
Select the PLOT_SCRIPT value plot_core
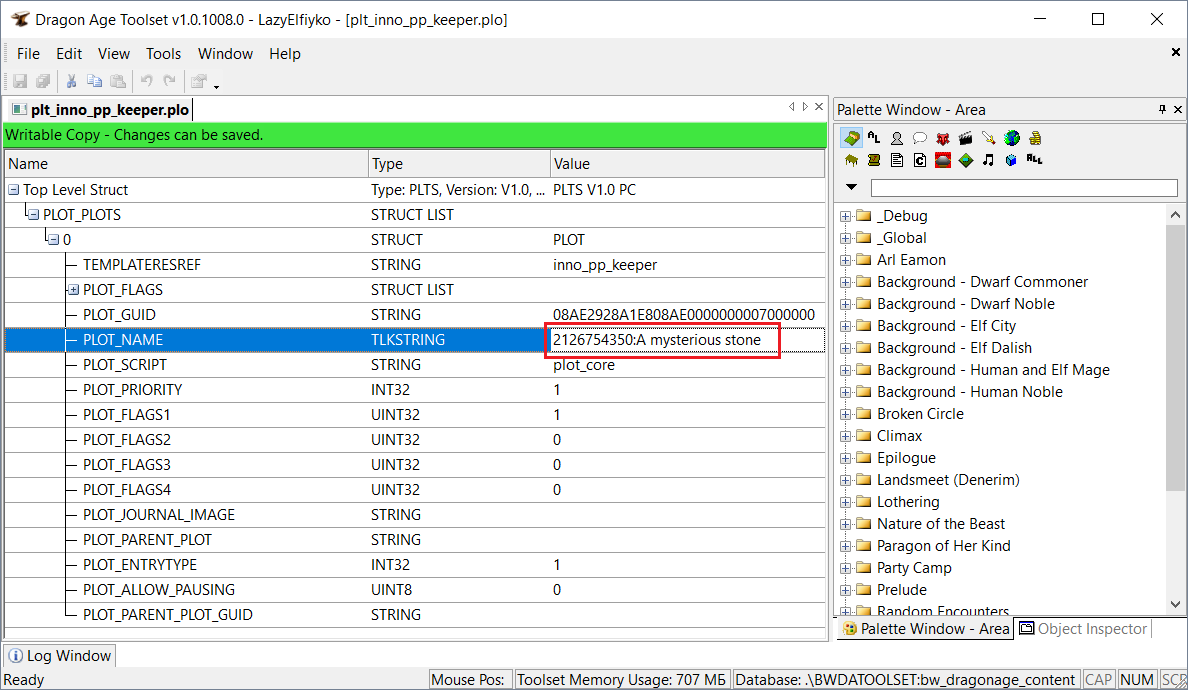tap(583, 365)
